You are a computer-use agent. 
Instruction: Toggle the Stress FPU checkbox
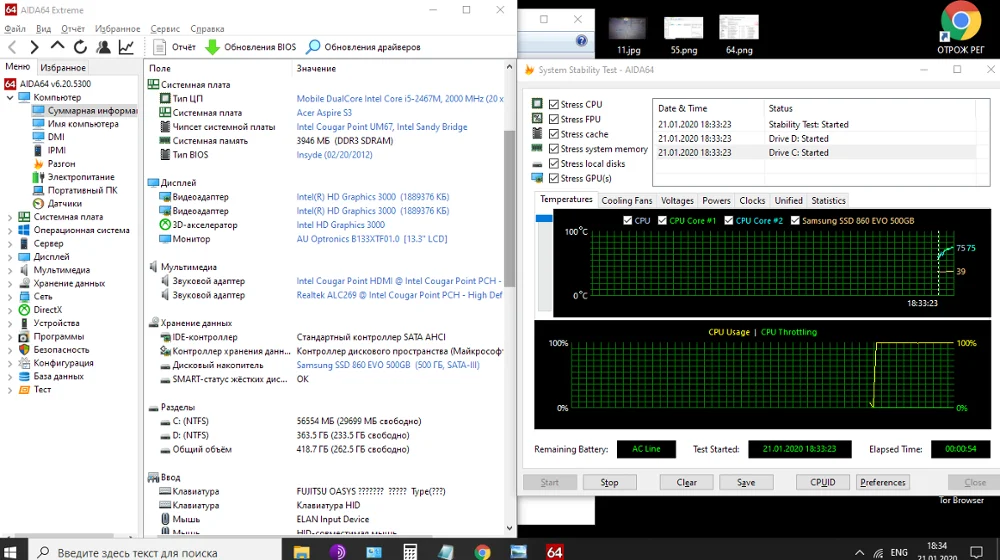tap(554, 119)
